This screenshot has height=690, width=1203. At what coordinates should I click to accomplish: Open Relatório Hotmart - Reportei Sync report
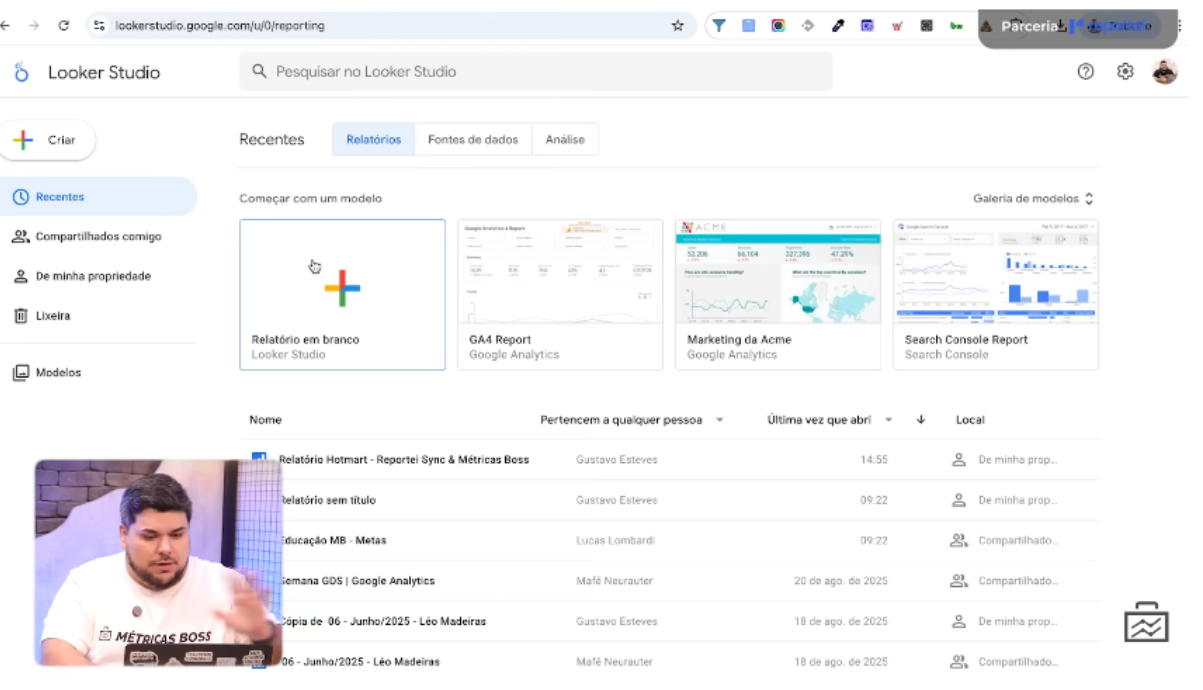404,460
